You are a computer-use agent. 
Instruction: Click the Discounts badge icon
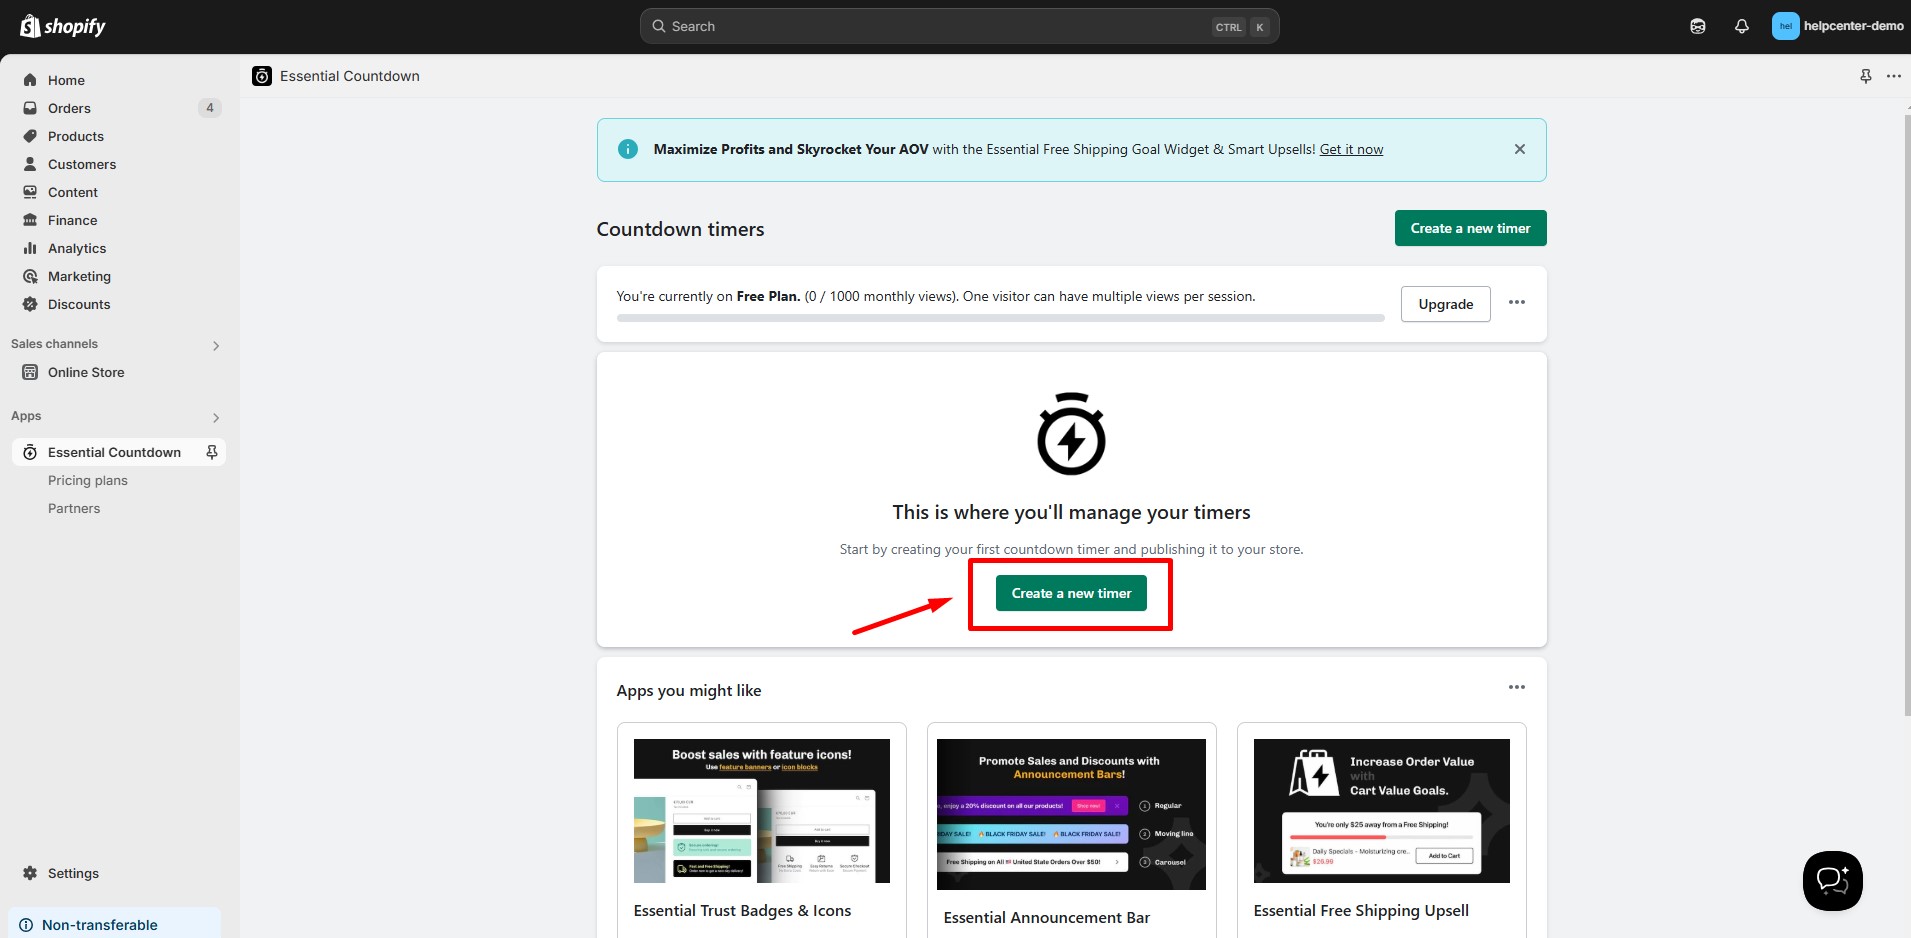pyautogui.click(x=30, y=304)
